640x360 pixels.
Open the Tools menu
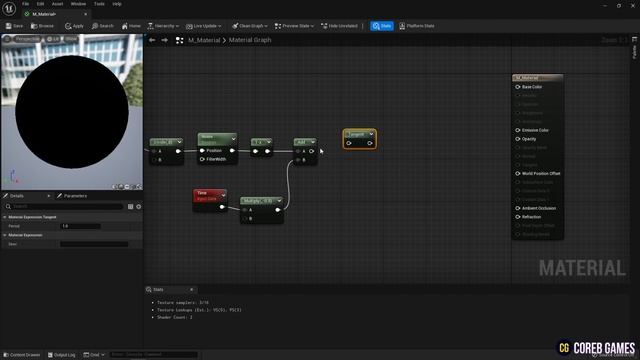tap(99, 4)
